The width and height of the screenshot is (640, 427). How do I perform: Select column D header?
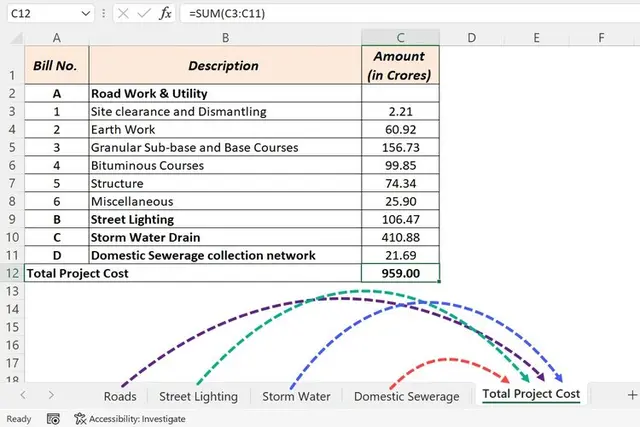click(x=471, y=38)
